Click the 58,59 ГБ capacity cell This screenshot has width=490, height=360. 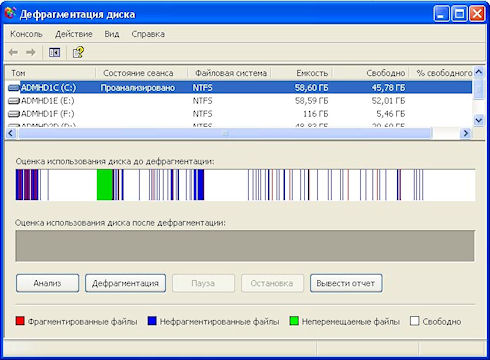(311, 101)
